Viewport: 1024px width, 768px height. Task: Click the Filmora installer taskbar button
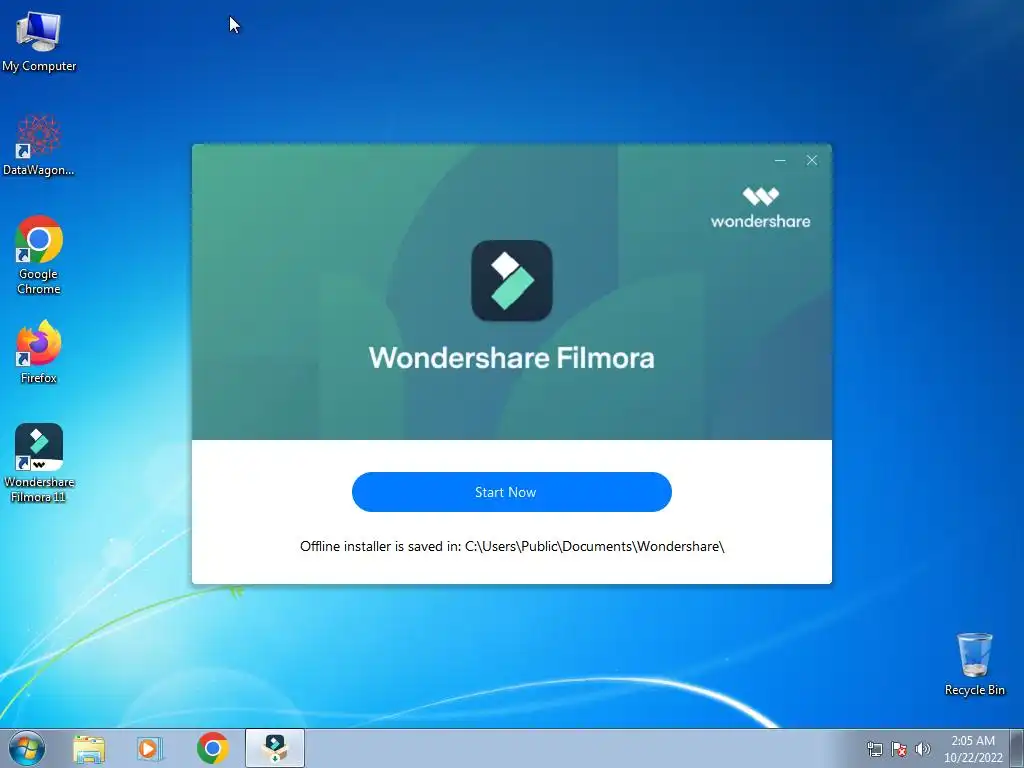tap(275, 748)
